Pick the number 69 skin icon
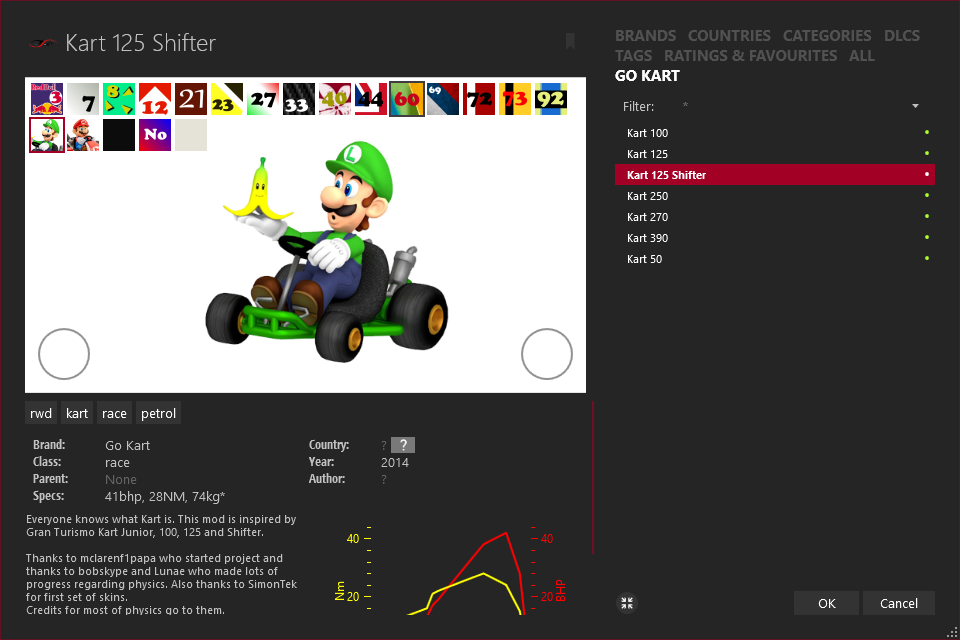This screenshot has height=640, width=960. [x=443, y=99]
